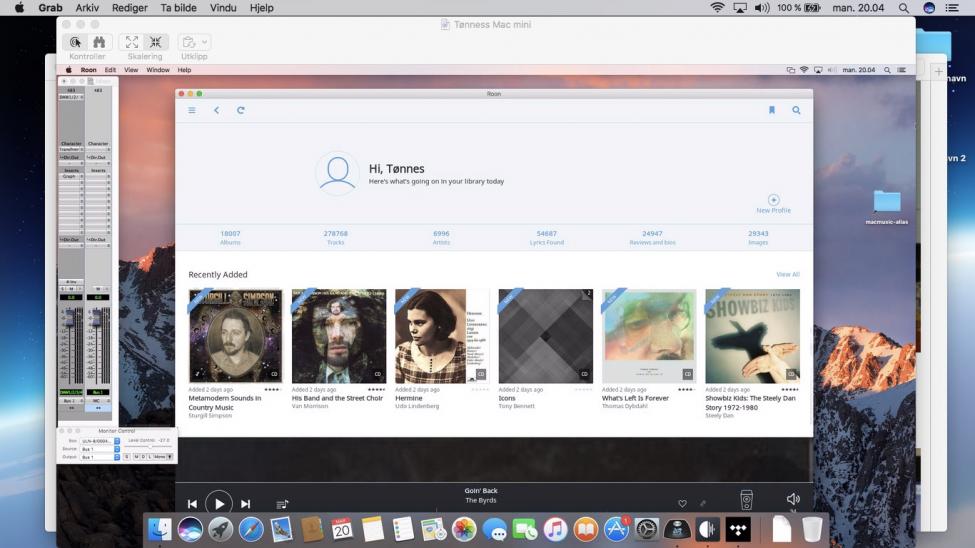Open the remote Help menu
Image resolution: width=975 pixels, height=548 pixels.
click(x=184, y=70)
